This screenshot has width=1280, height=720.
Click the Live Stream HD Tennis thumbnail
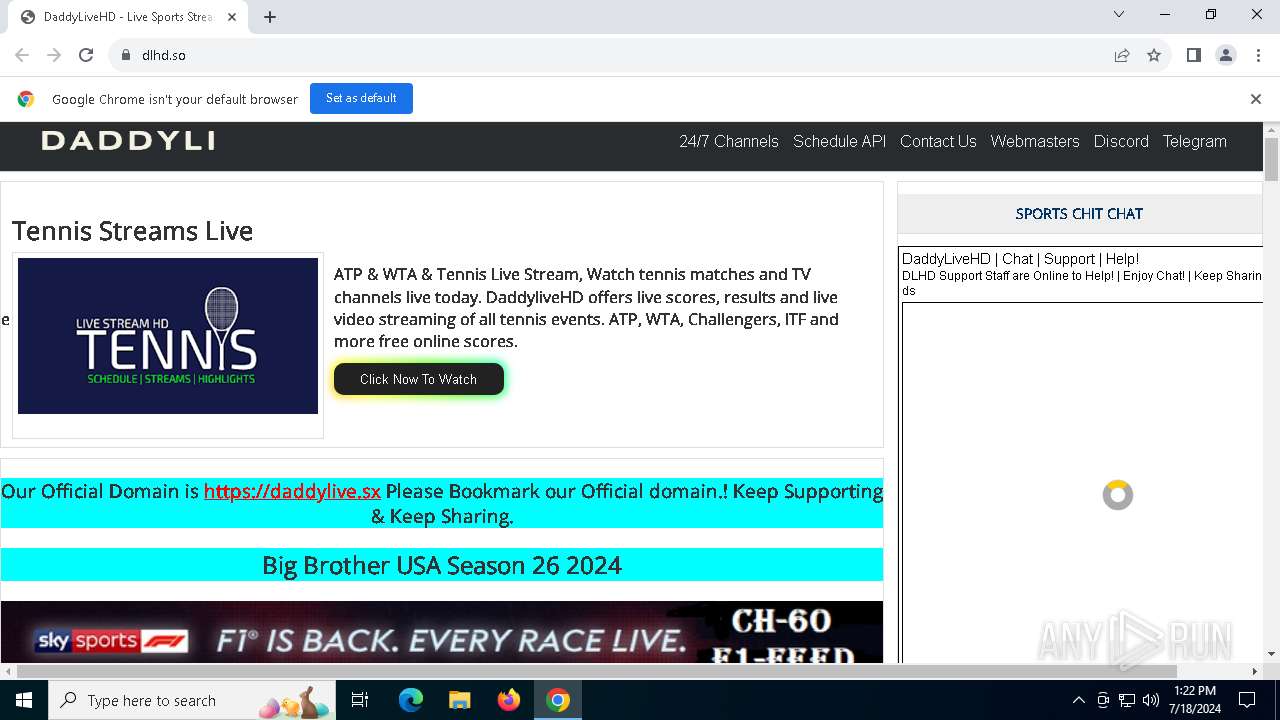tap(168, 336)
